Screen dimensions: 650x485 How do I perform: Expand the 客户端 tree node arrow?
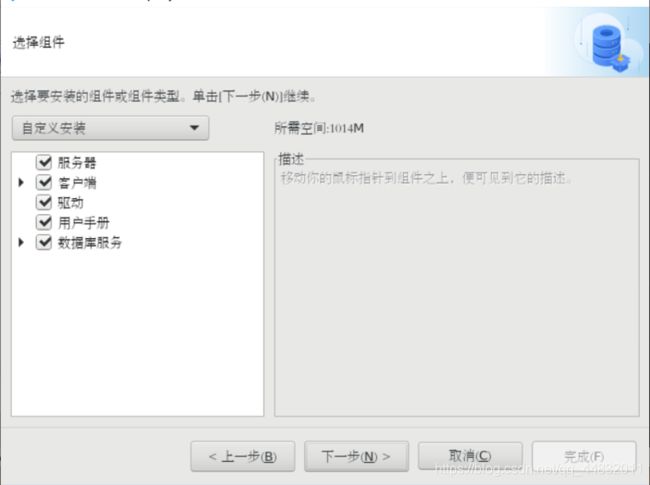(21, 182)
